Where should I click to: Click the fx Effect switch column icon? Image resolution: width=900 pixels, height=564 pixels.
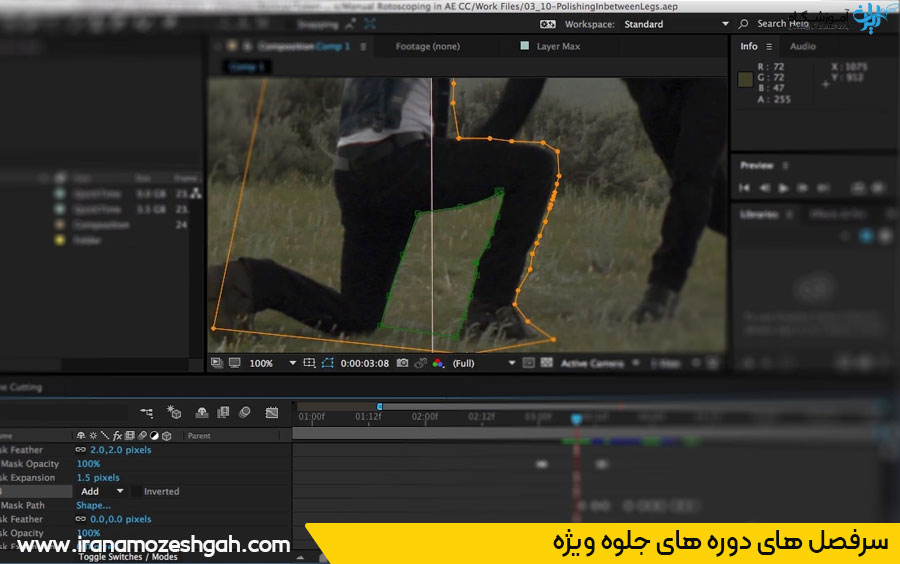pos(117,435)
